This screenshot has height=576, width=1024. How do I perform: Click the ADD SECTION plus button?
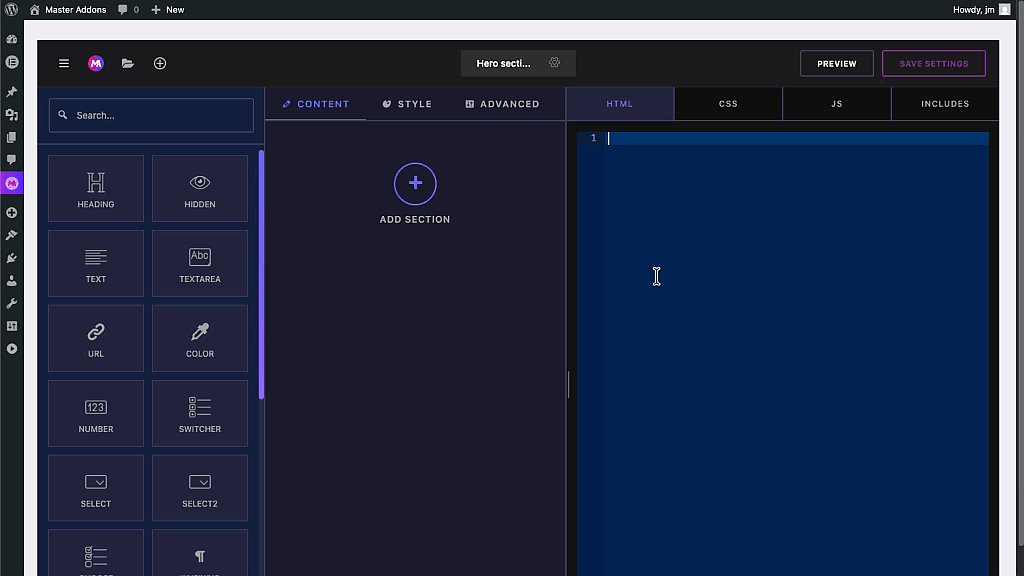coord(415,184)
